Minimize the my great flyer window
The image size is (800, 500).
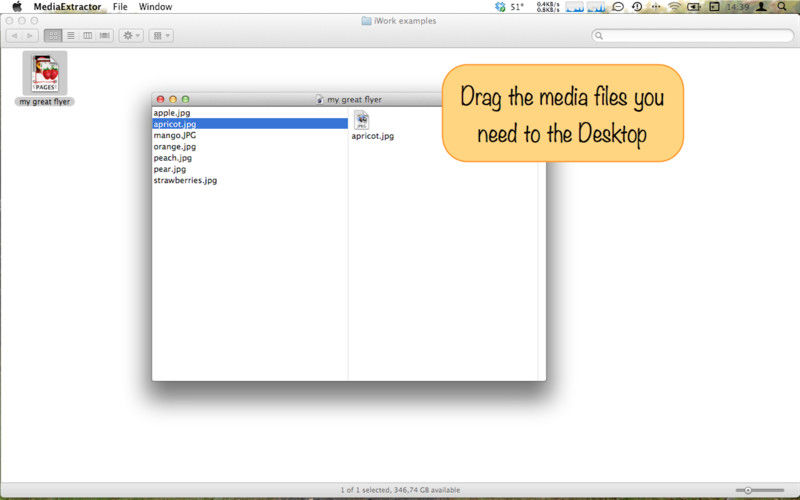173,99
